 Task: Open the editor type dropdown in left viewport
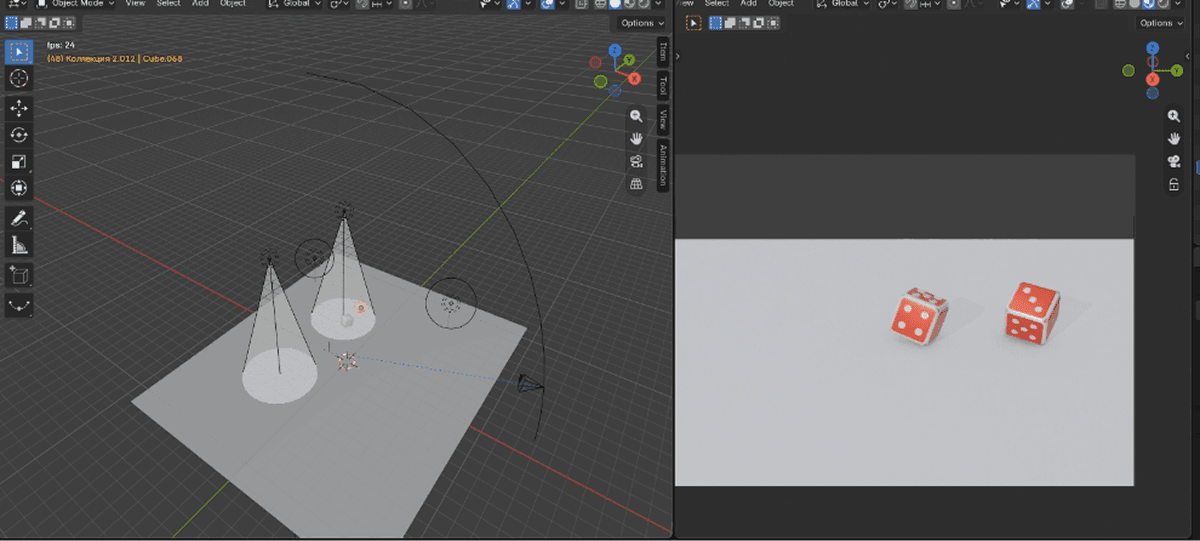point(16,4)
